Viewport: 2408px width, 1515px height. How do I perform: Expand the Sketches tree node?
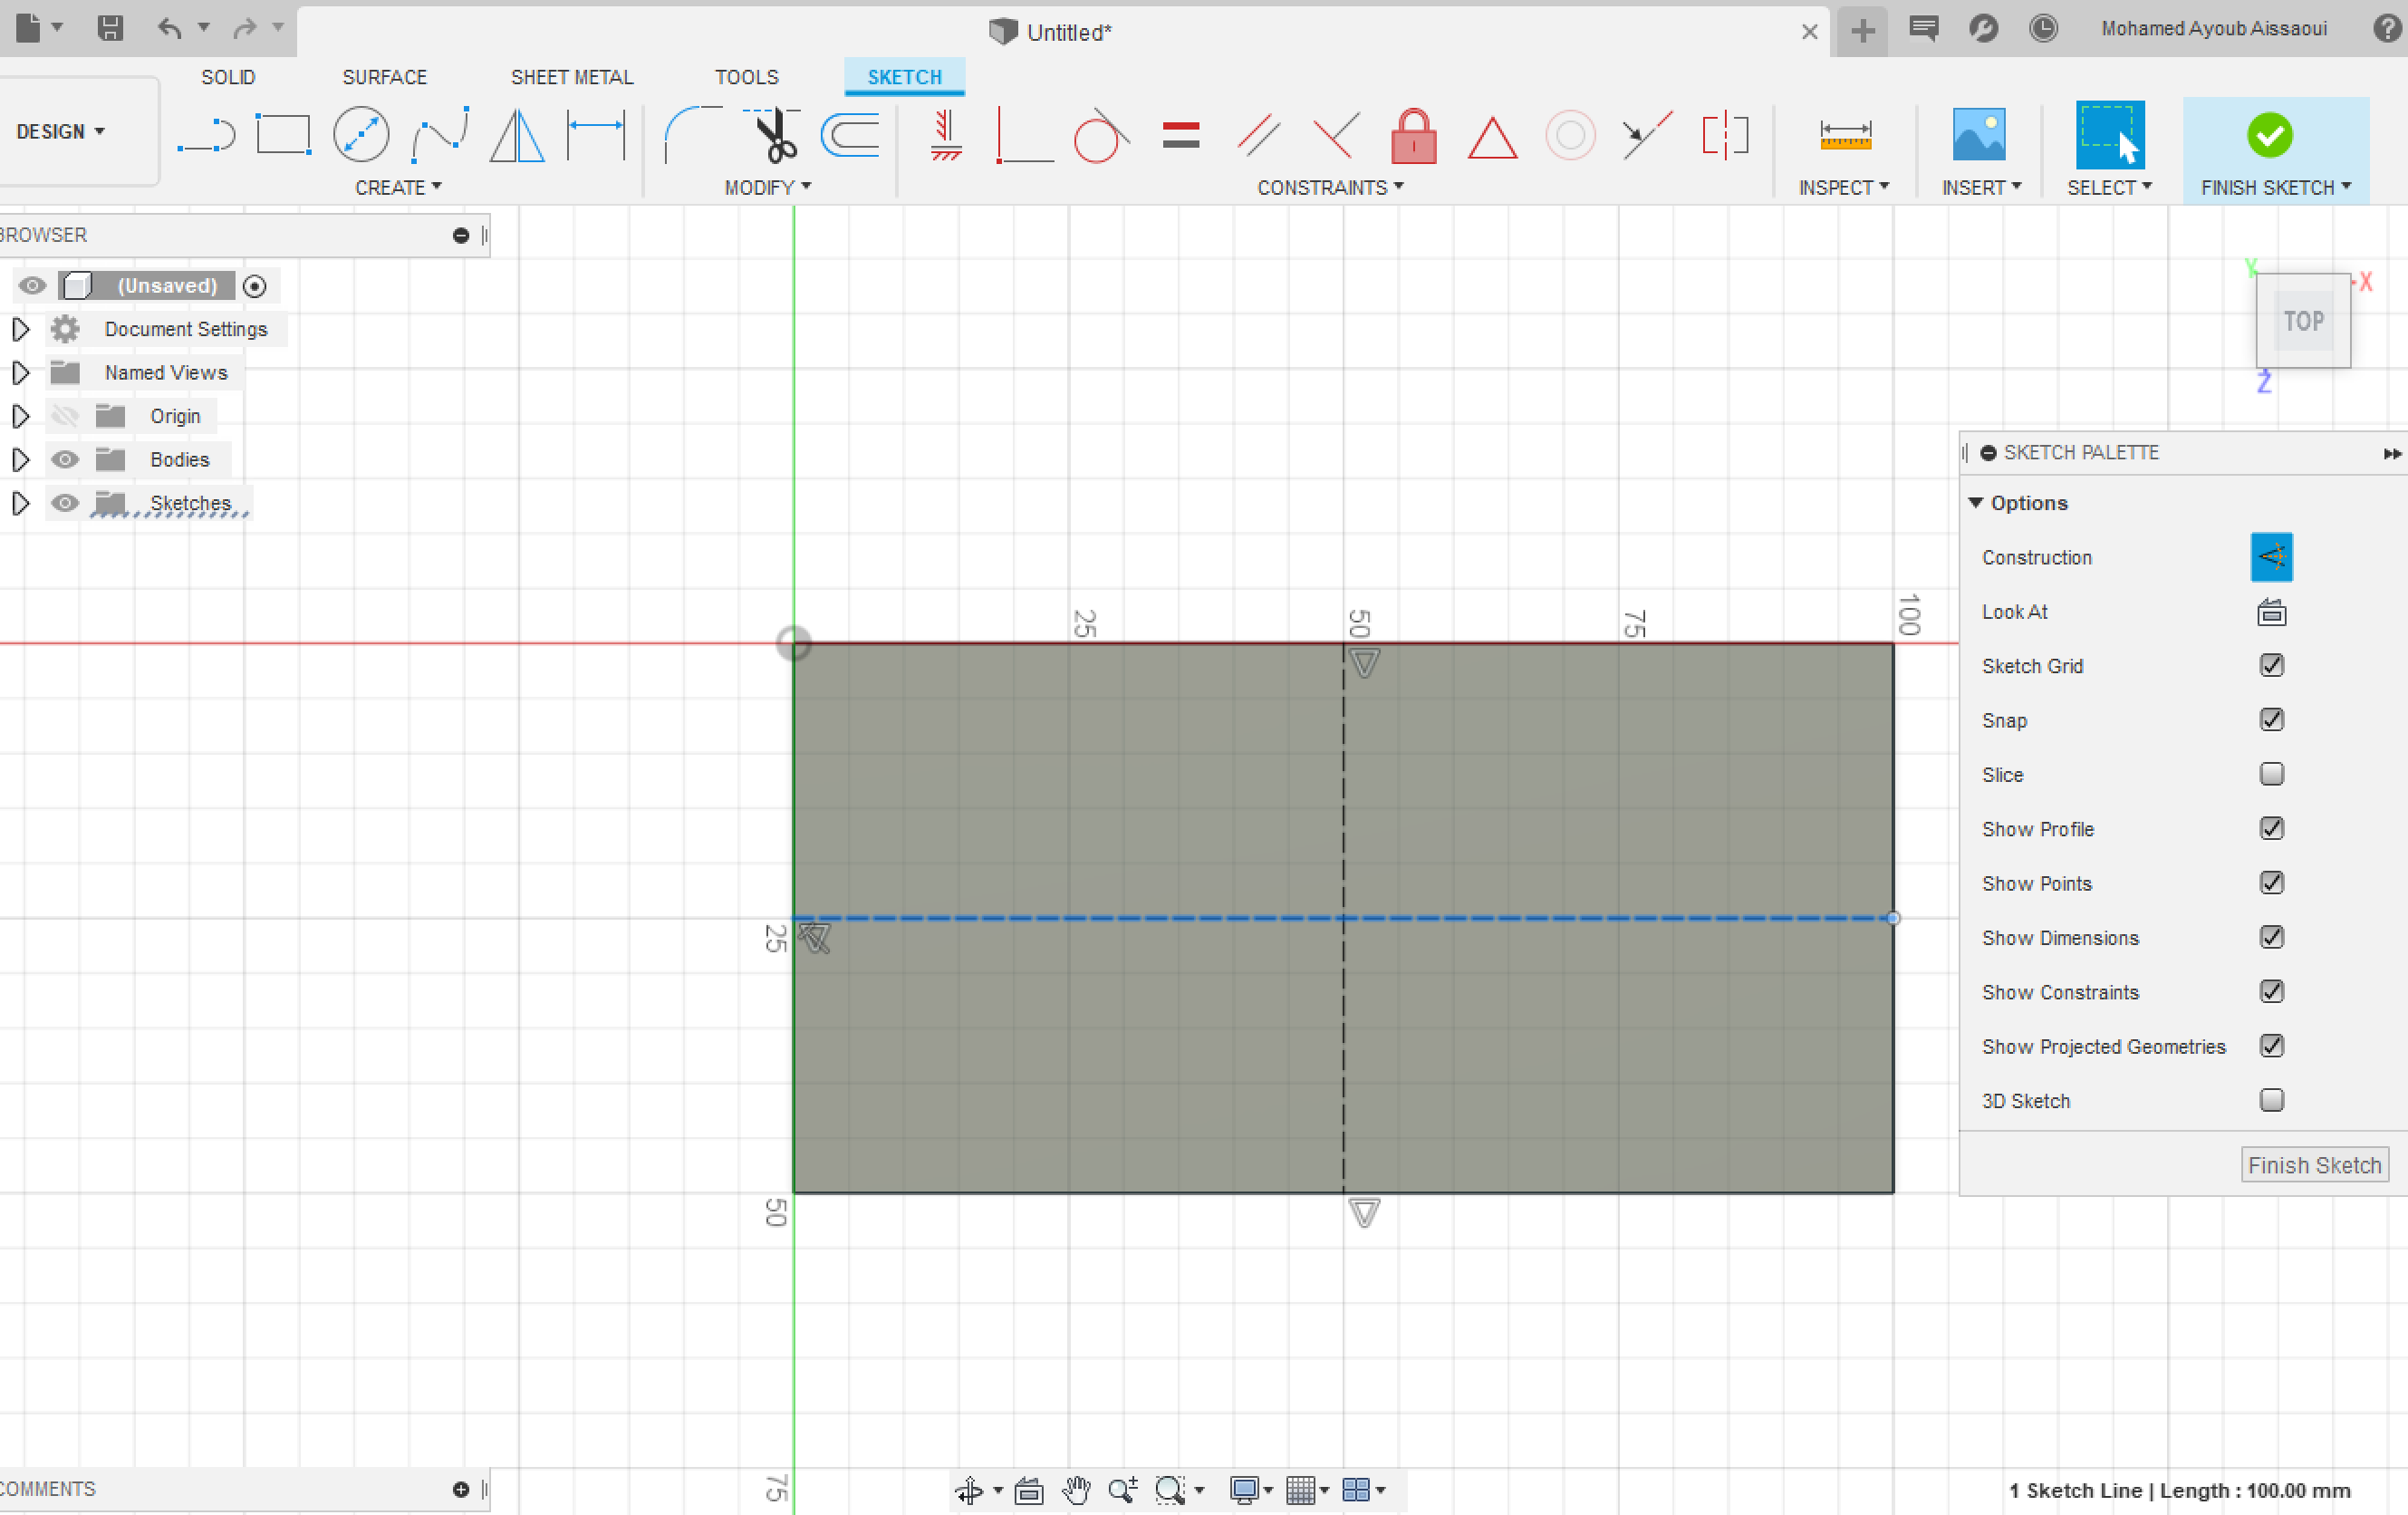click(20, 503)
